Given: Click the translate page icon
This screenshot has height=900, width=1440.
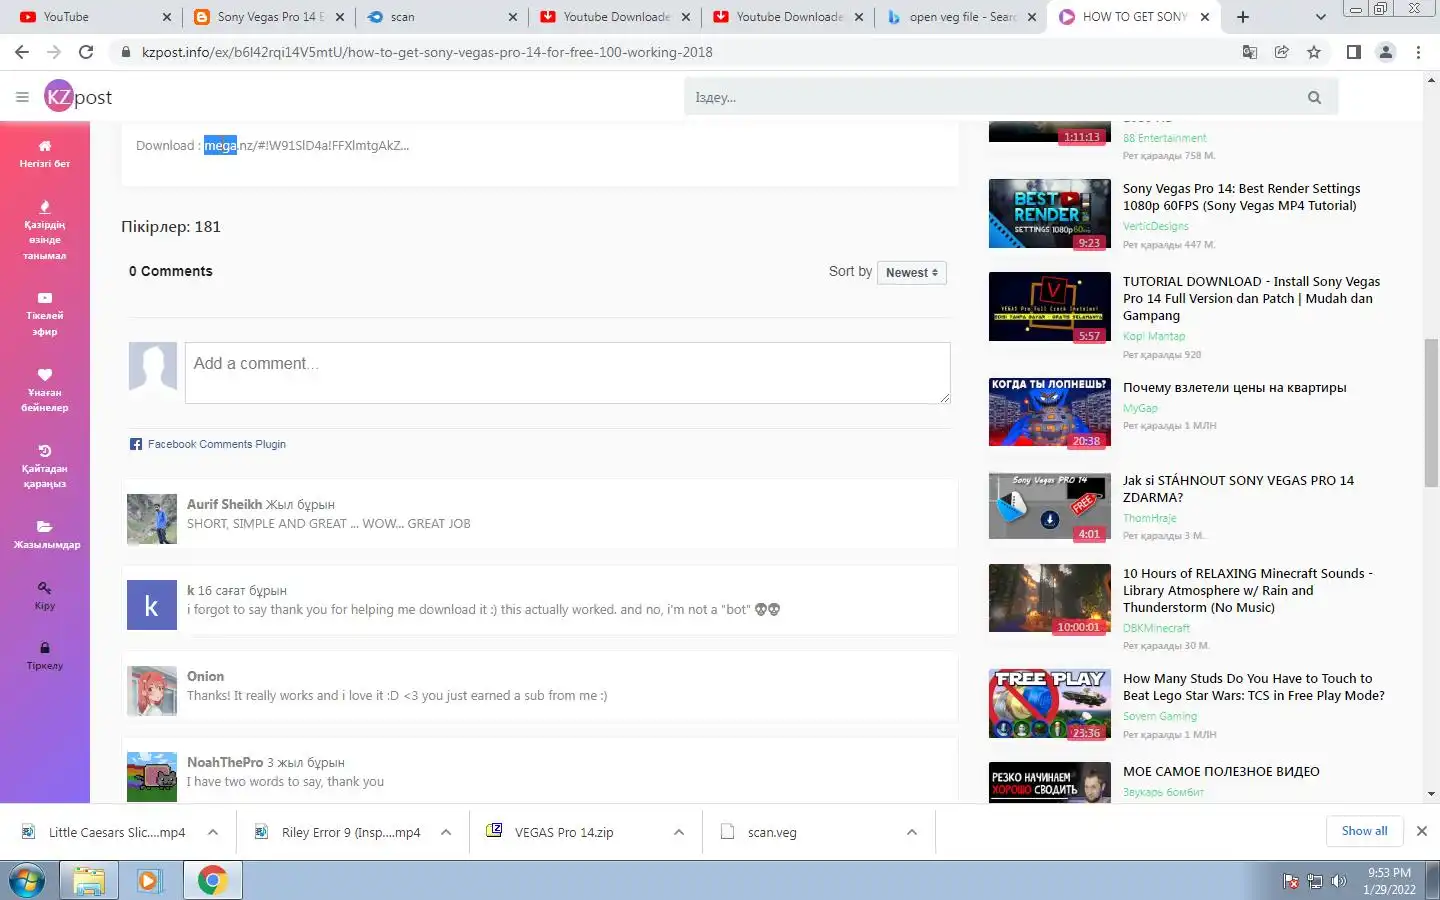Looking at the screenshot, I should (1249, 52).
